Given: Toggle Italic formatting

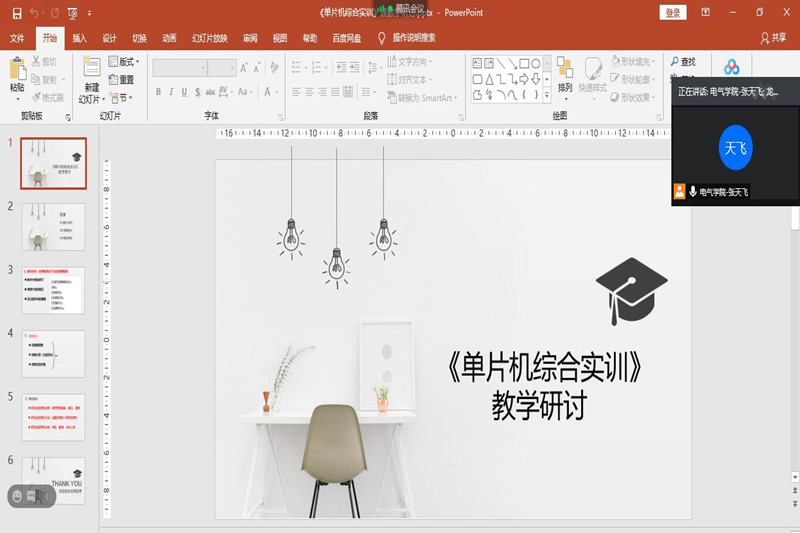Looking at the screenshot, I should point(171,93).
